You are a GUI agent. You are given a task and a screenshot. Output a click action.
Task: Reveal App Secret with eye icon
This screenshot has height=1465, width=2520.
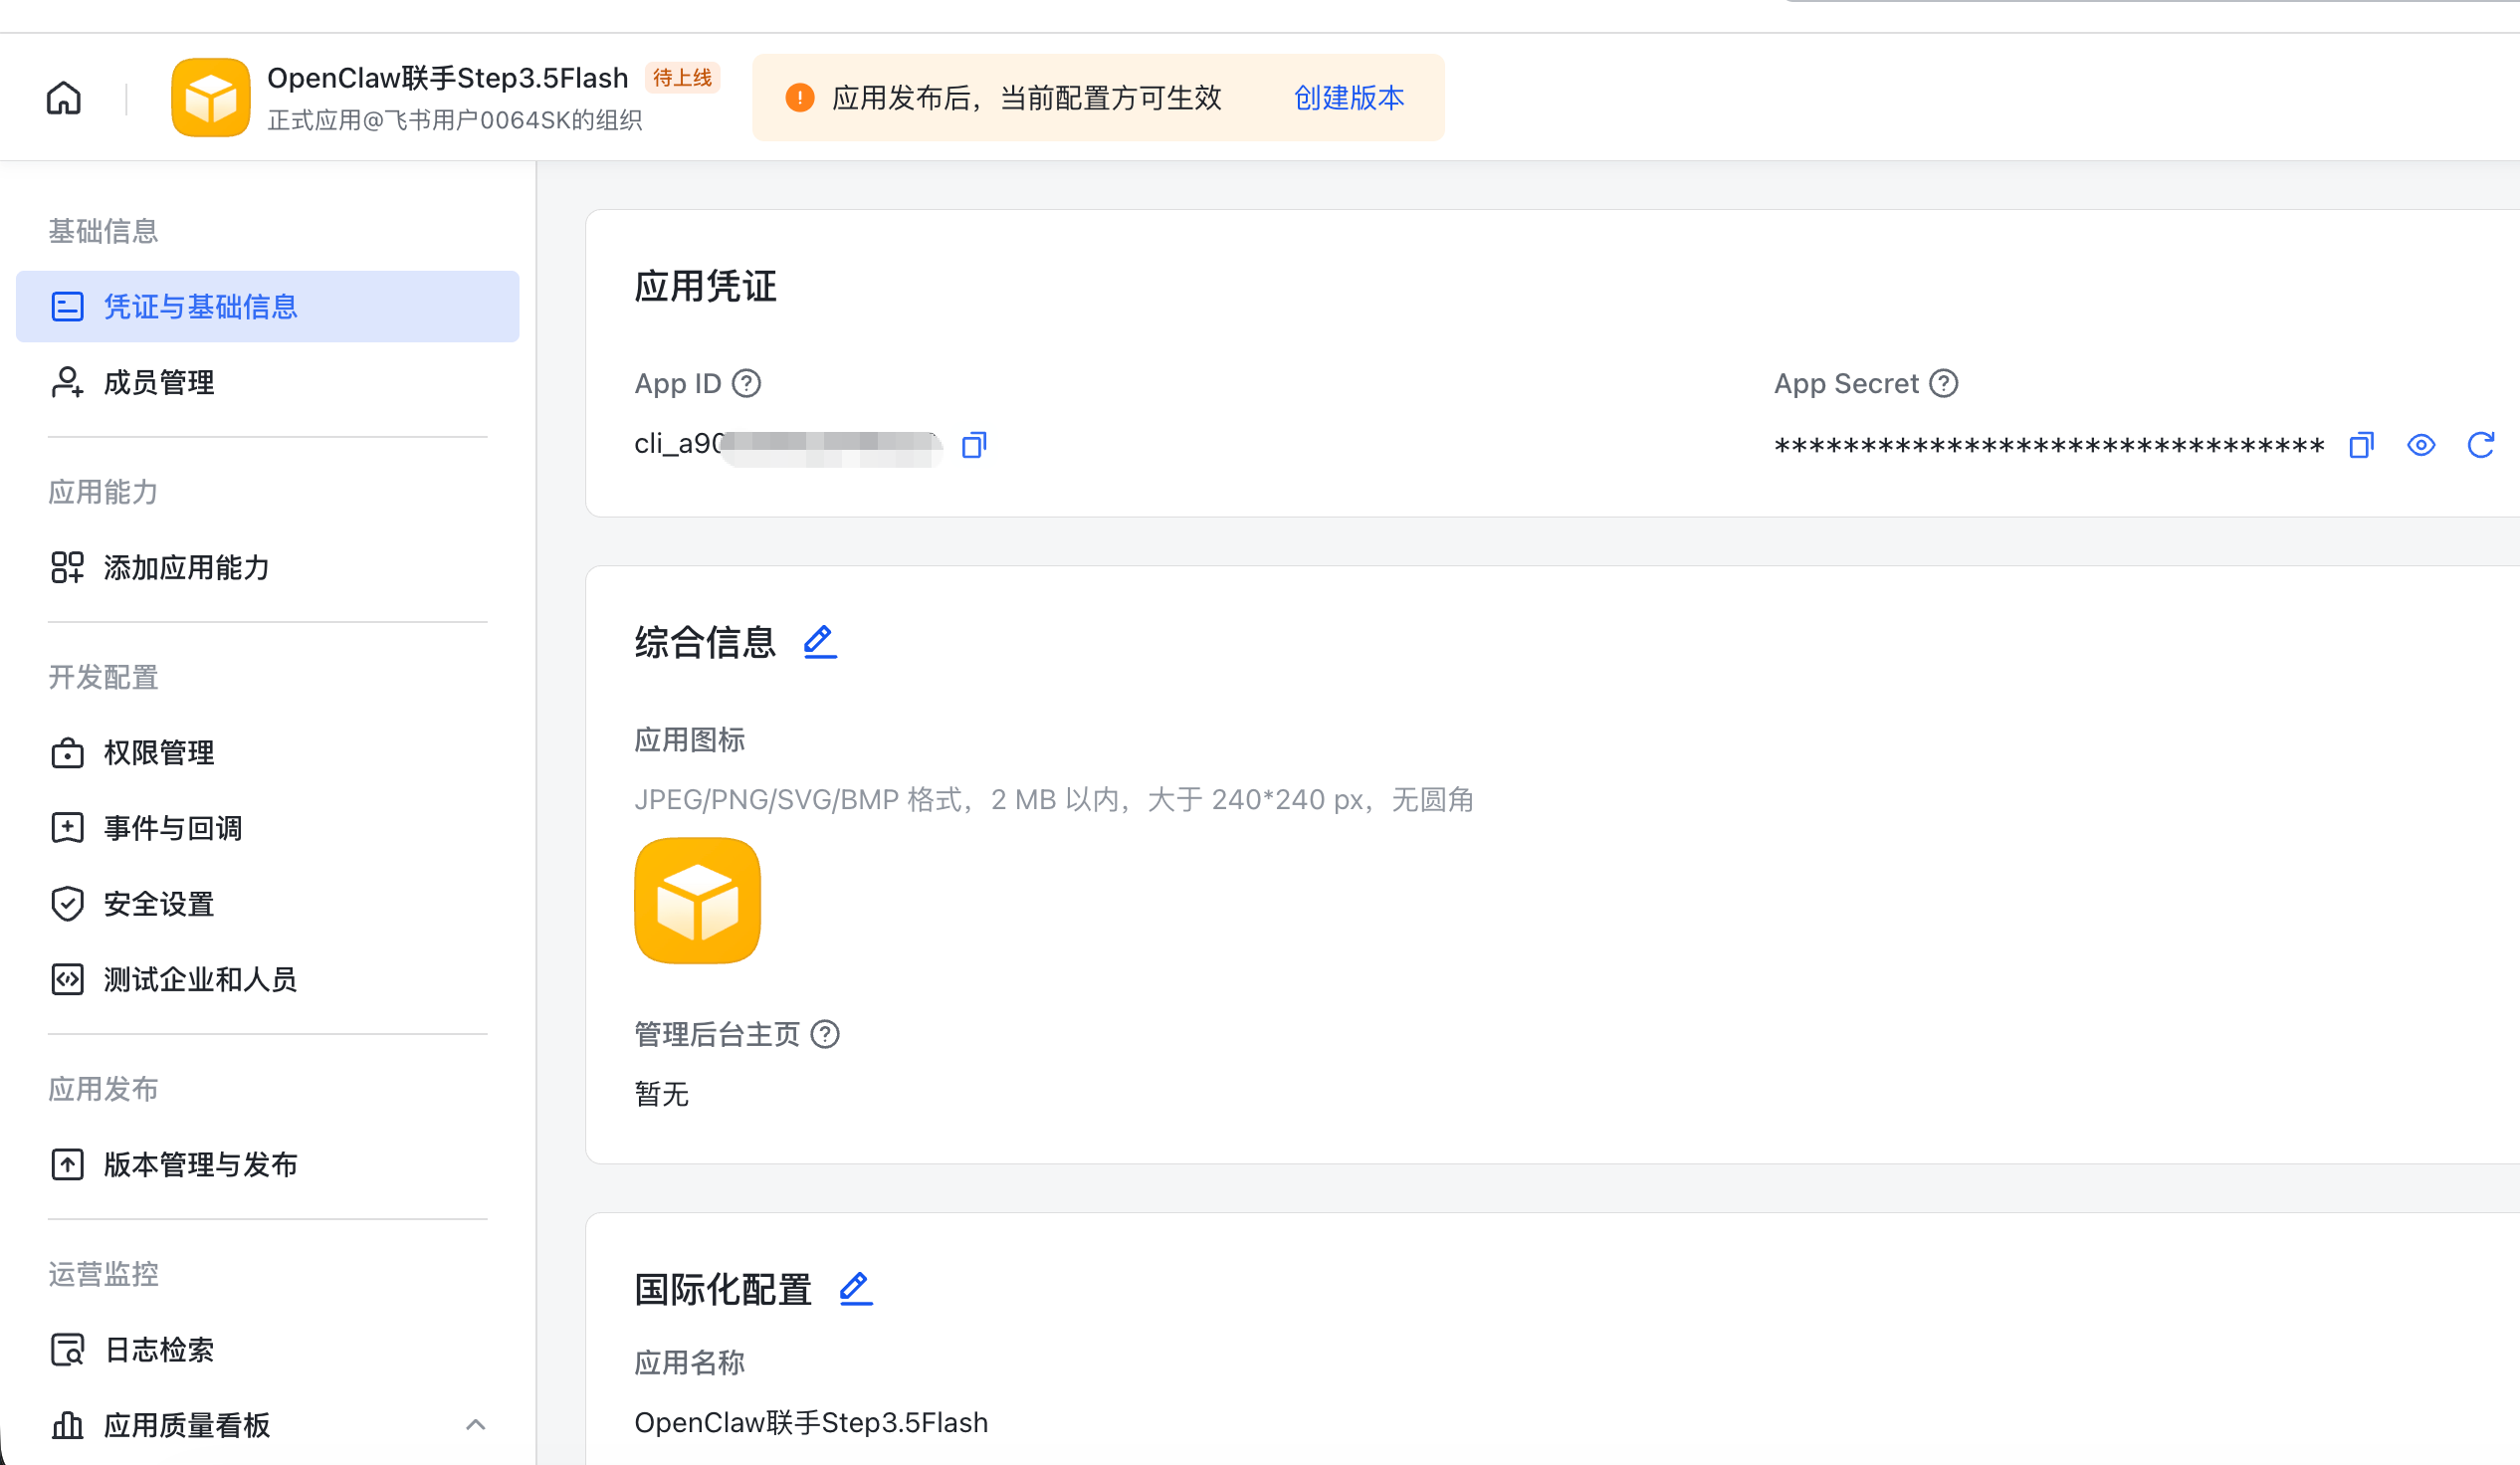2421,445
